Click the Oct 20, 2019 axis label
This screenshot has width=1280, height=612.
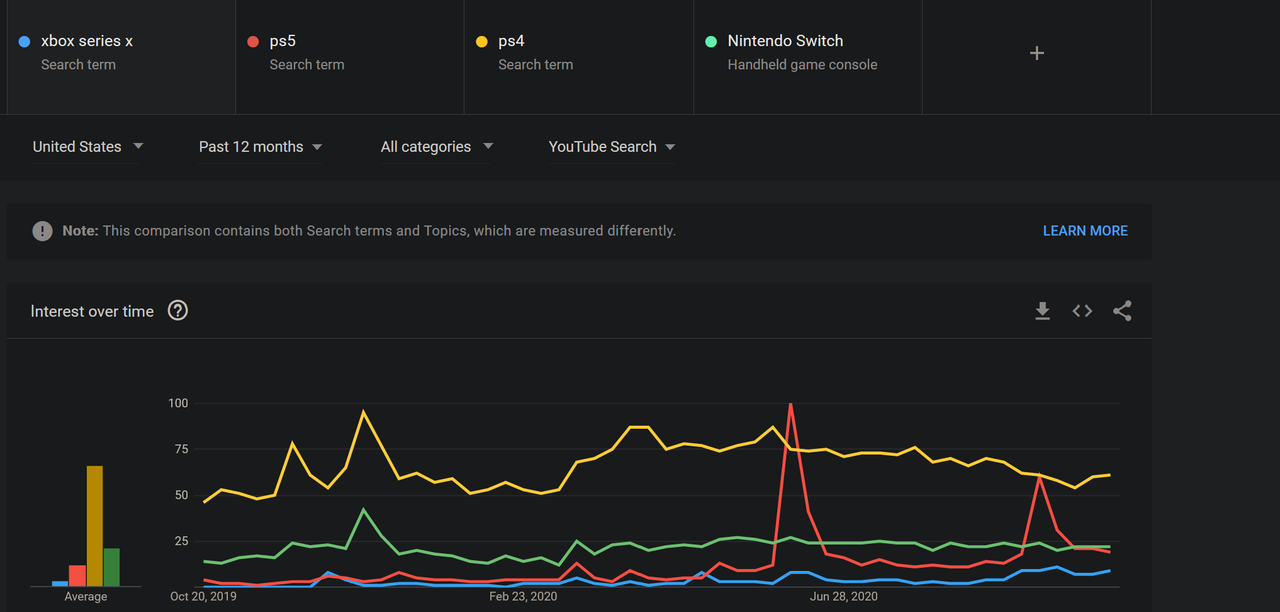click(x=203, y=597)
